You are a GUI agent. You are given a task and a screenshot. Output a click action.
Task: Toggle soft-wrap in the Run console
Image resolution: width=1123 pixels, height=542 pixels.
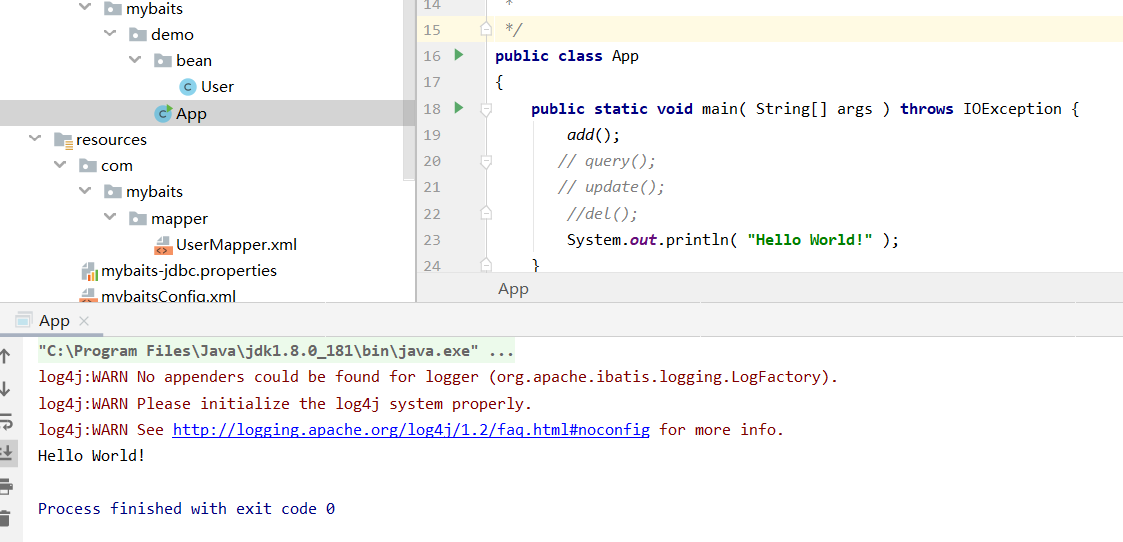point(6,421)
